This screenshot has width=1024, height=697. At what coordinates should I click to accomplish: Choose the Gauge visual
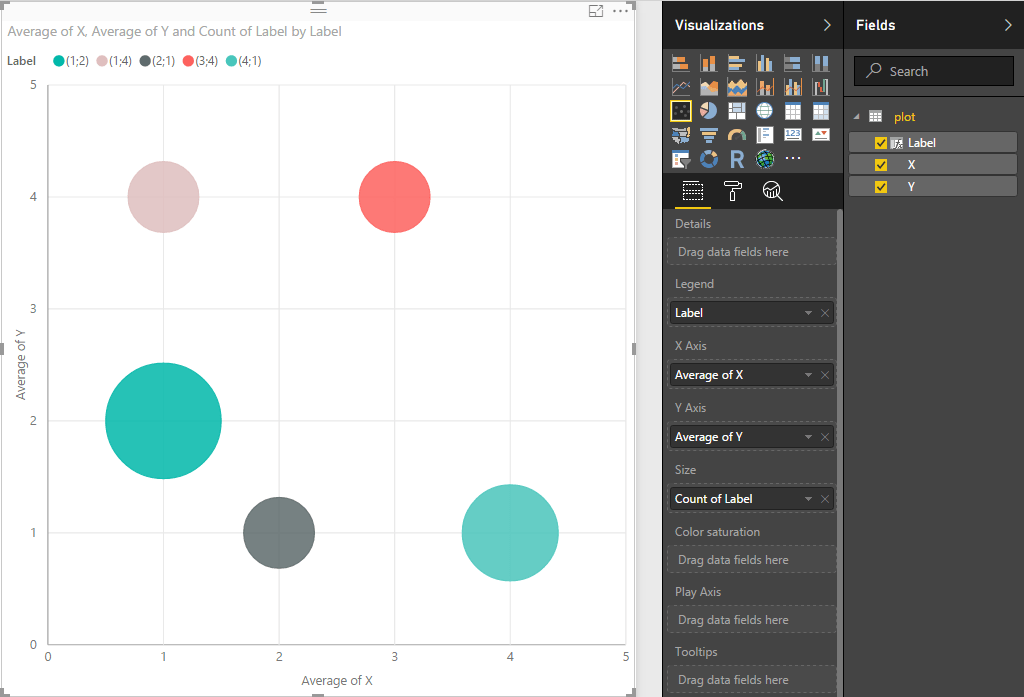pyautogui.click(x=737, y=134)
